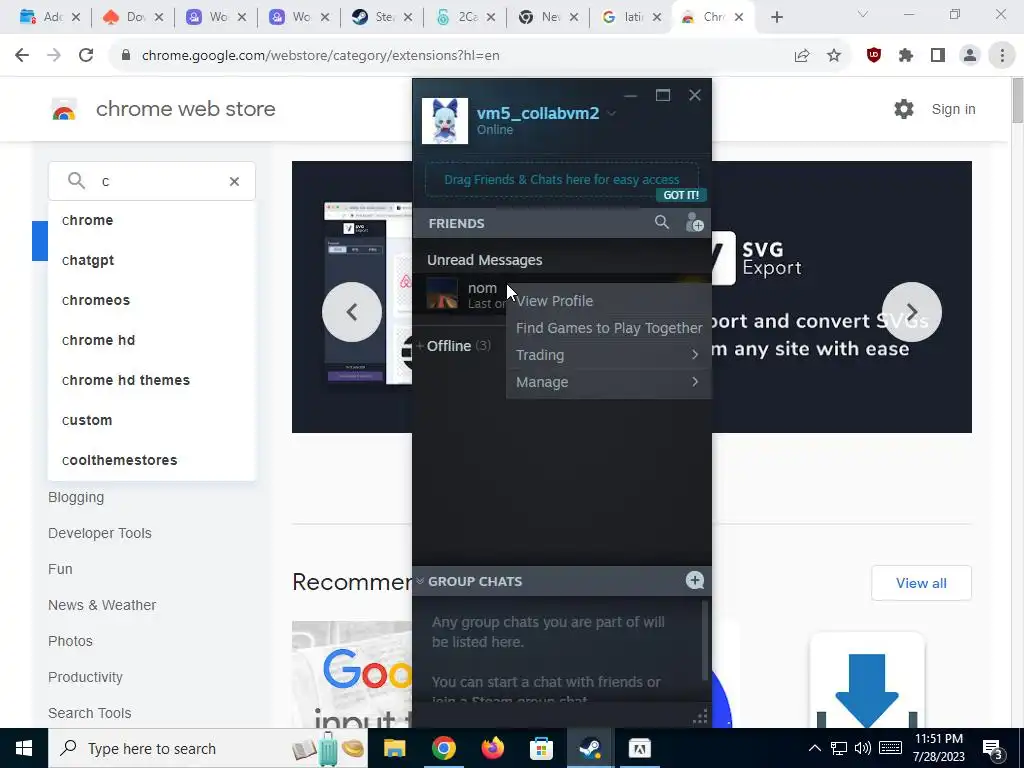Open Web Store settings gear icon
1024x768 pixels.
click(x=904, y=109)
